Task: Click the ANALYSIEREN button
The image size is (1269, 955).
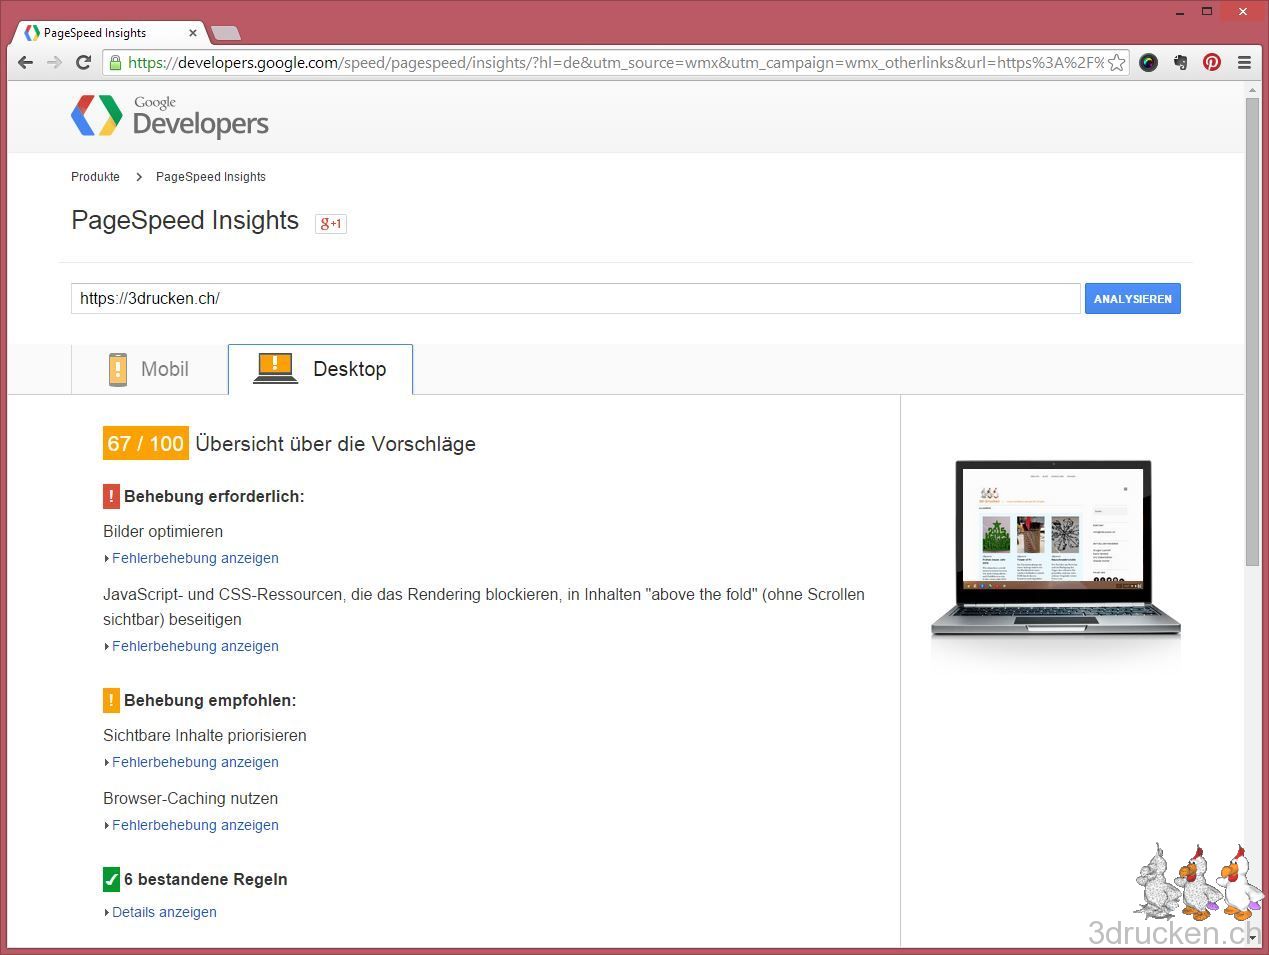Action: point(1132,298)
